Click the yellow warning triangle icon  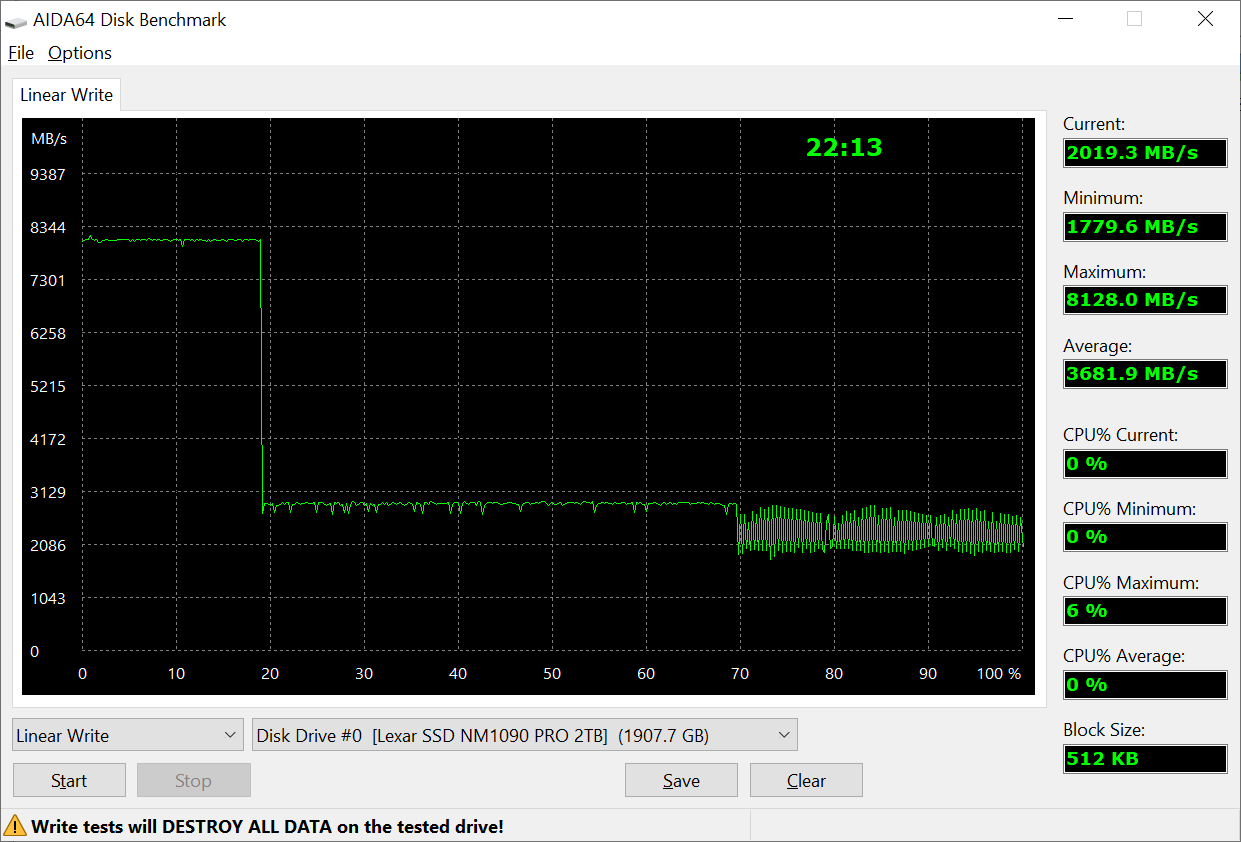tap(15, 826)
